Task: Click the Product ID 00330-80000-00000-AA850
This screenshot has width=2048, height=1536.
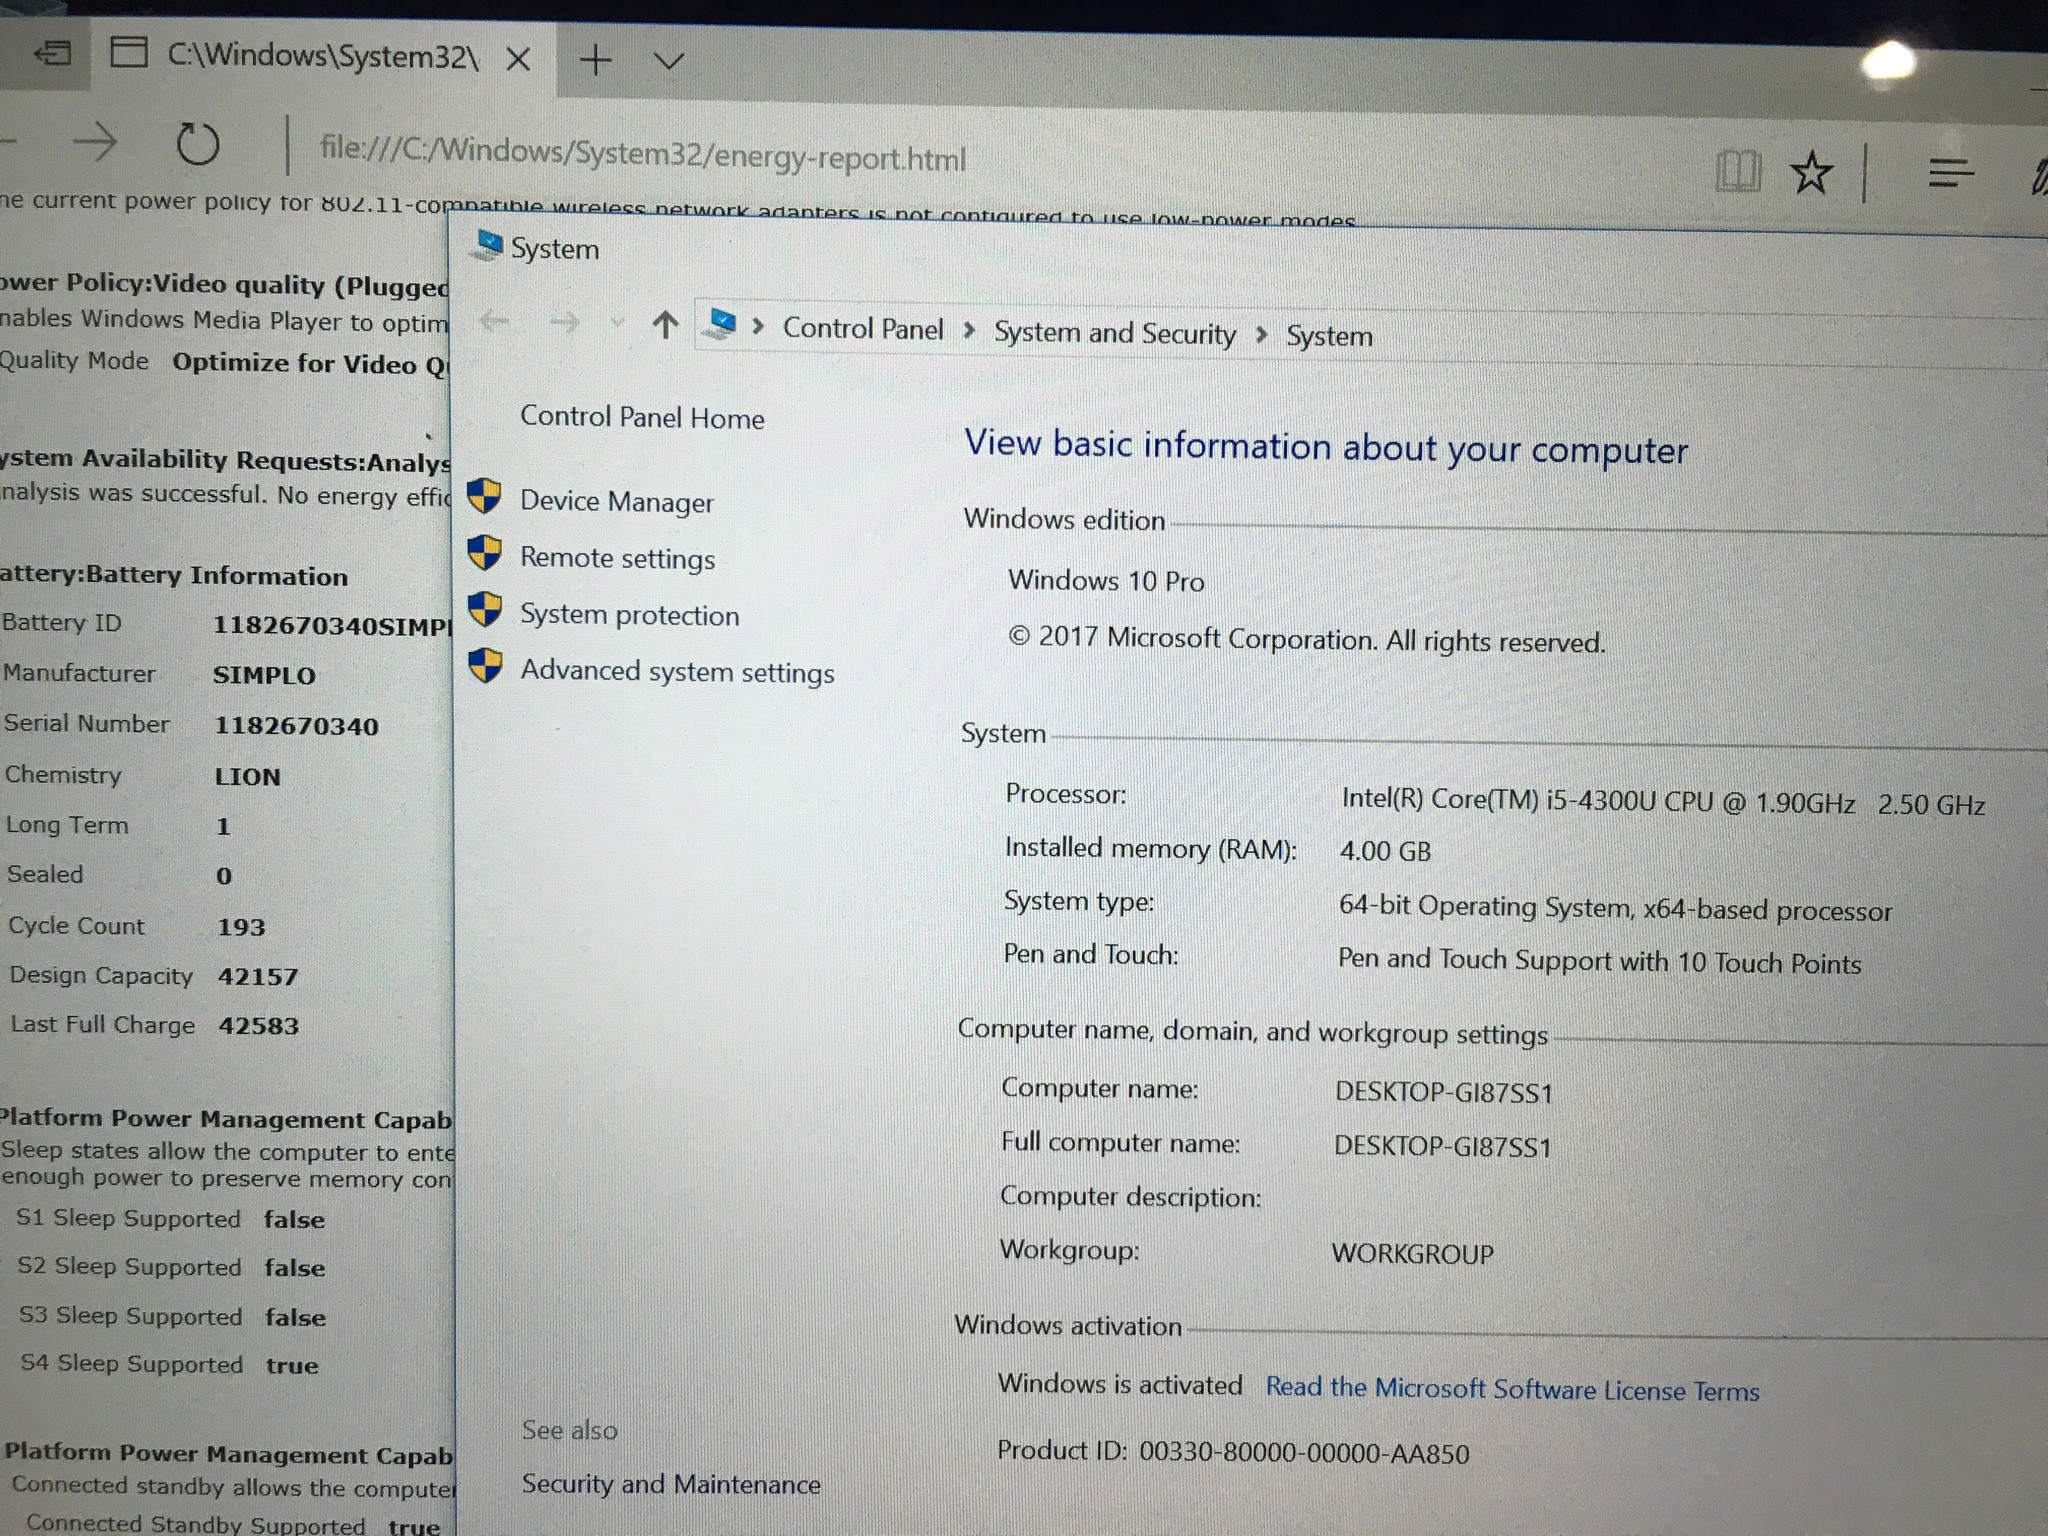Action: 1233,1452
